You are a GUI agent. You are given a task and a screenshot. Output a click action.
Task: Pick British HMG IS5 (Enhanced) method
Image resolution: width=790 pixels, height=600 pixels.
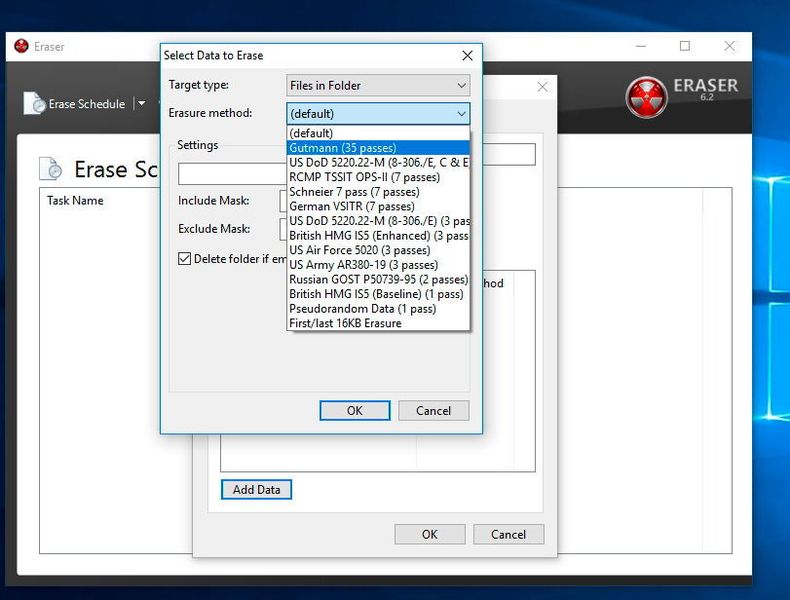coord(378,235)
